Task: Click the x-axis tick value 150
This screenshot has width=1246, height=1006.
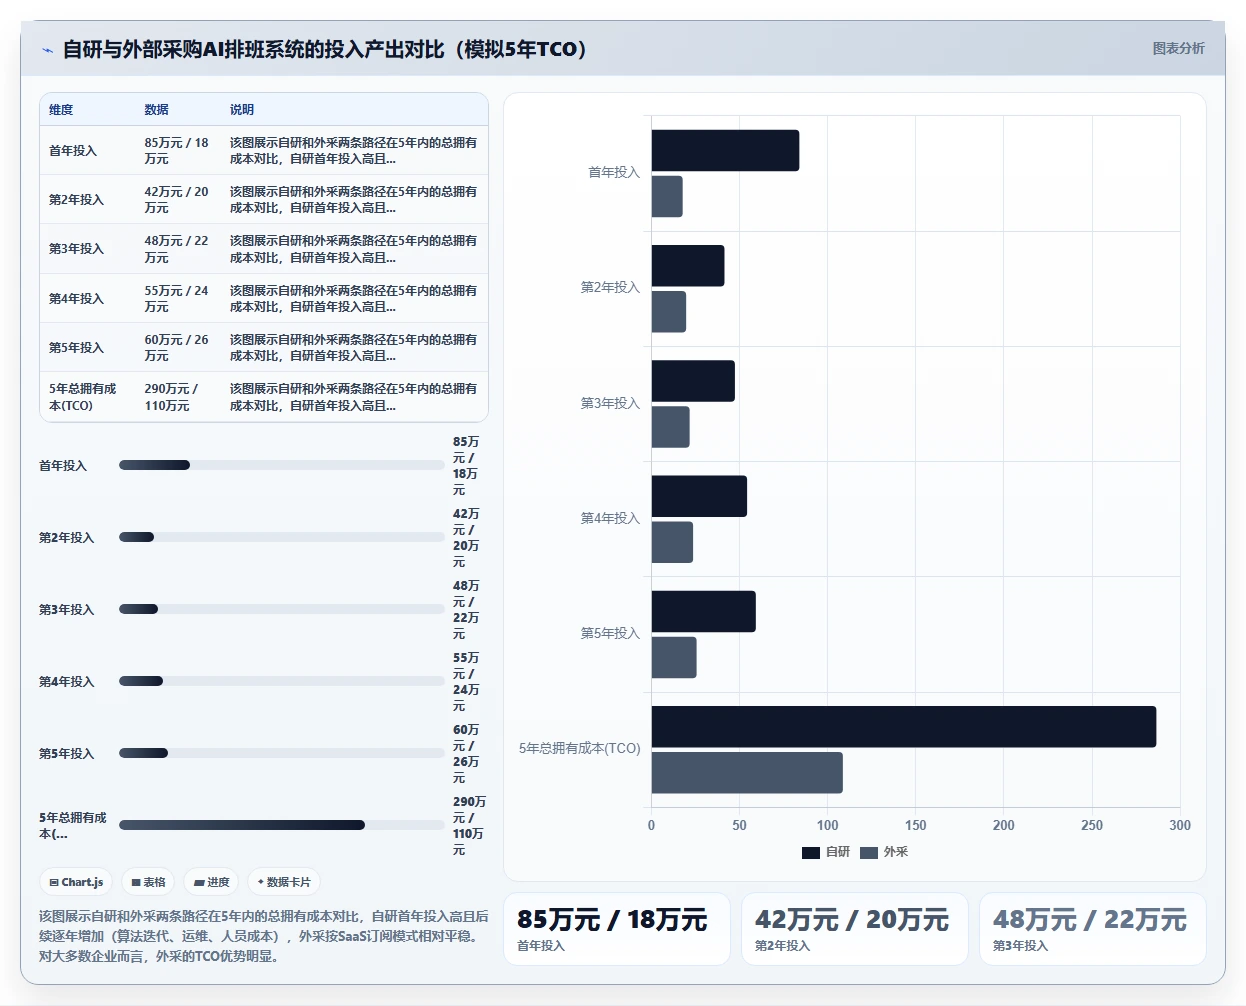Action: pos(916,825)
